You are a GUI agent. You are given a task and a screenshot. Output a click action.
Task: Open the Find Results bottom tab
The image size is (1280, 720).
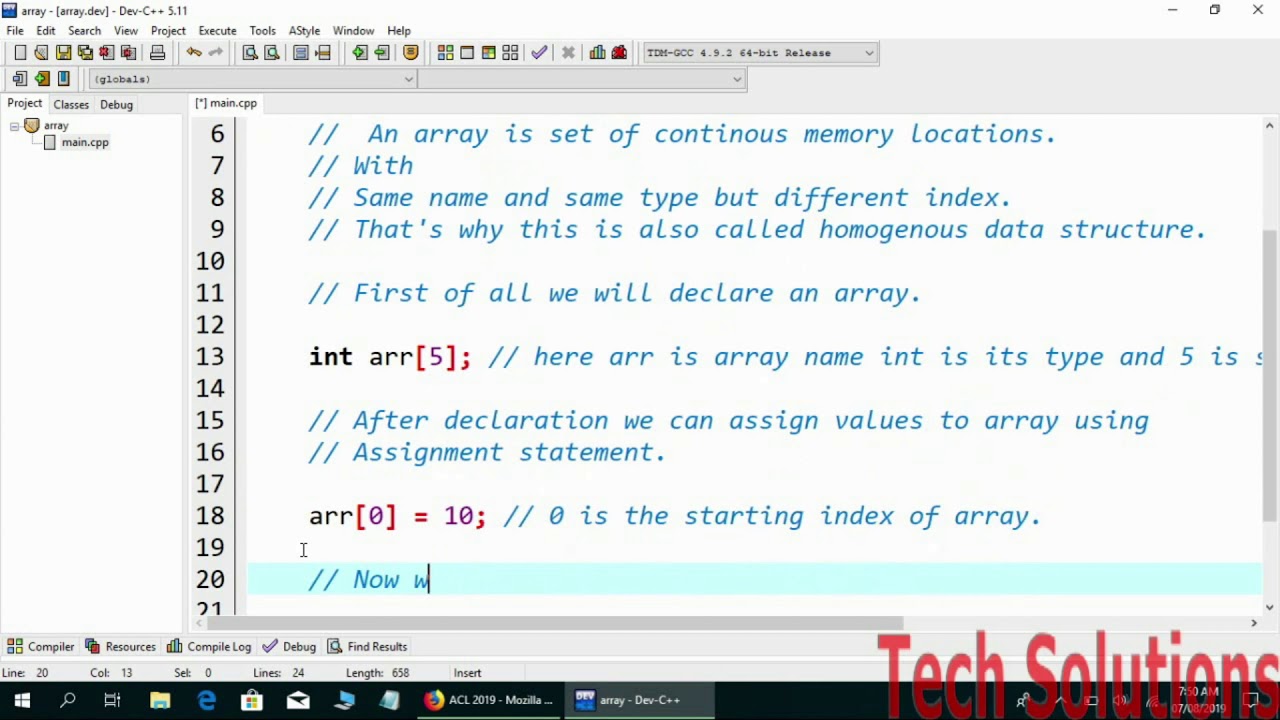click(x=367, y=647)
